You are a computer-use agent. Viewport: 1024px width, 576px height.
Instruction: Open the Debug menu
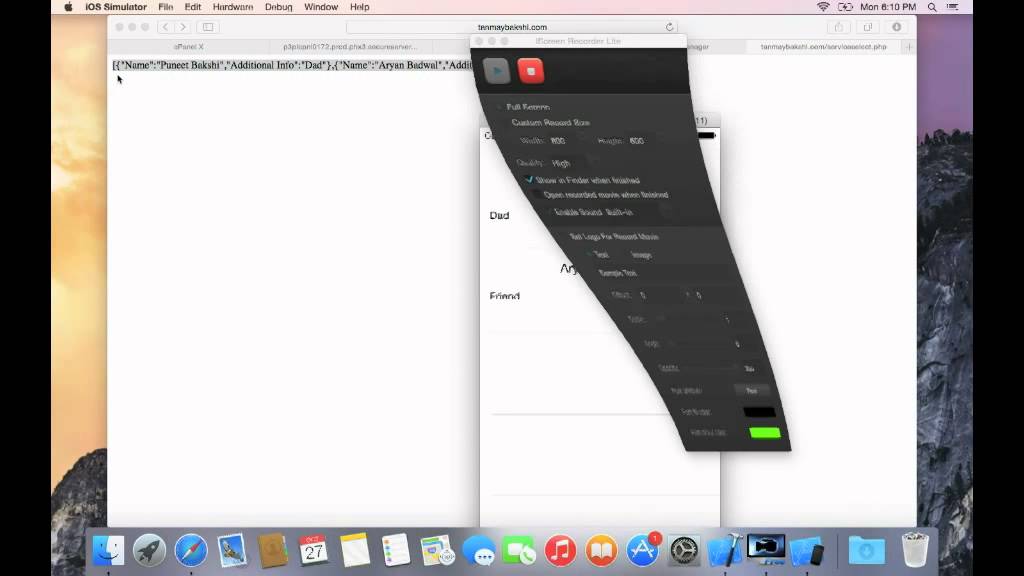[x=279, y=7]
